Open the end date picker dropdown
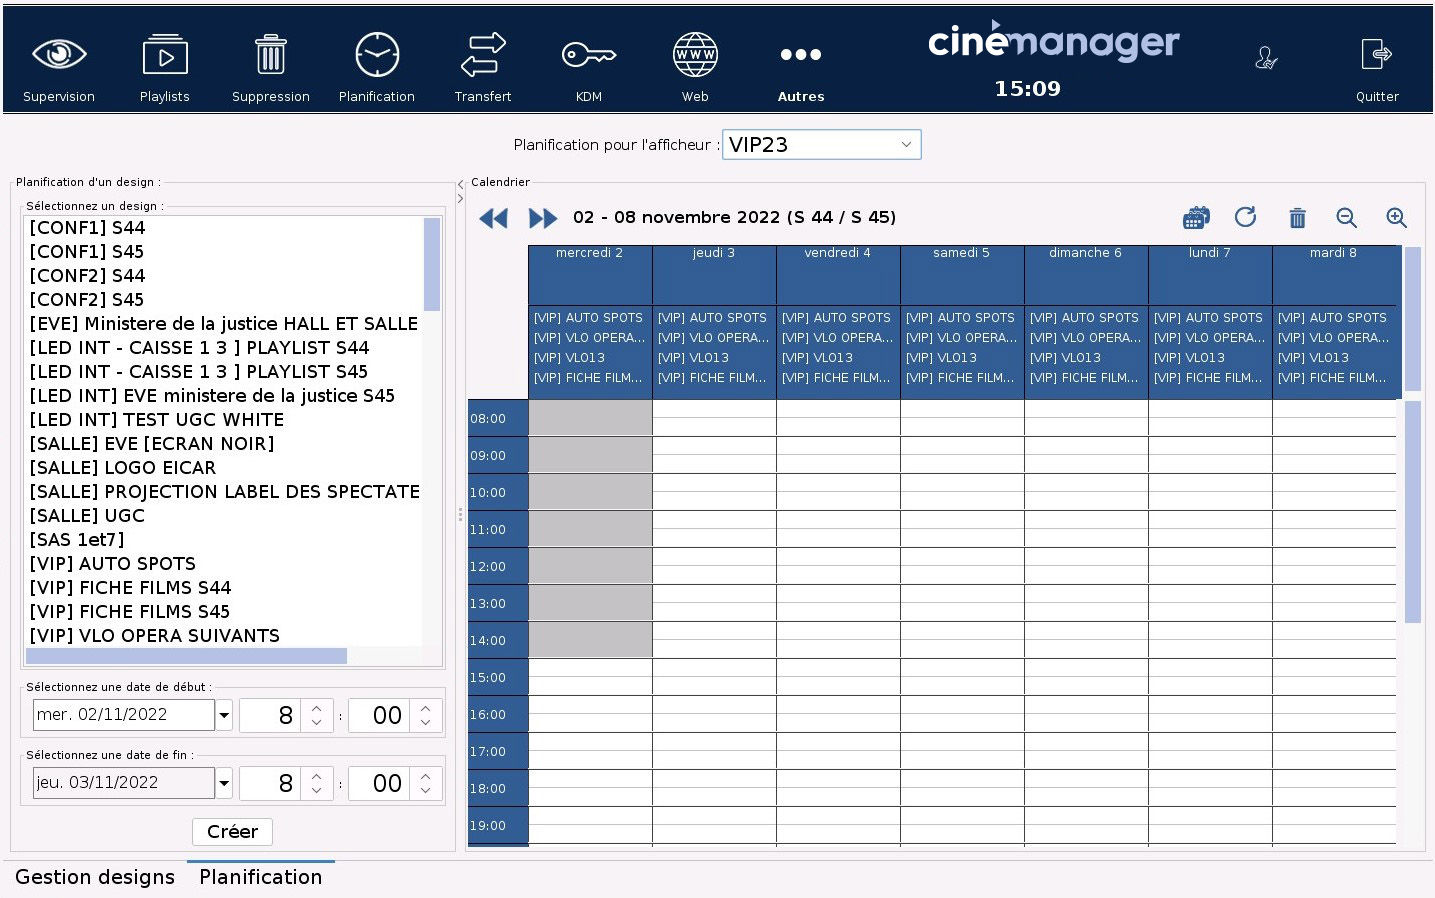The width and height of the screenshot is (1435, 898). [224, 783]
